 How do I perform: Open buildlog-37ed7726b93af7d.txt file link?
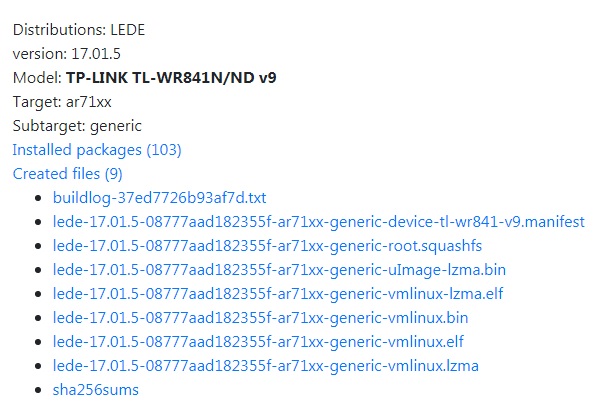pyautogui.click(x=159, y=198)
